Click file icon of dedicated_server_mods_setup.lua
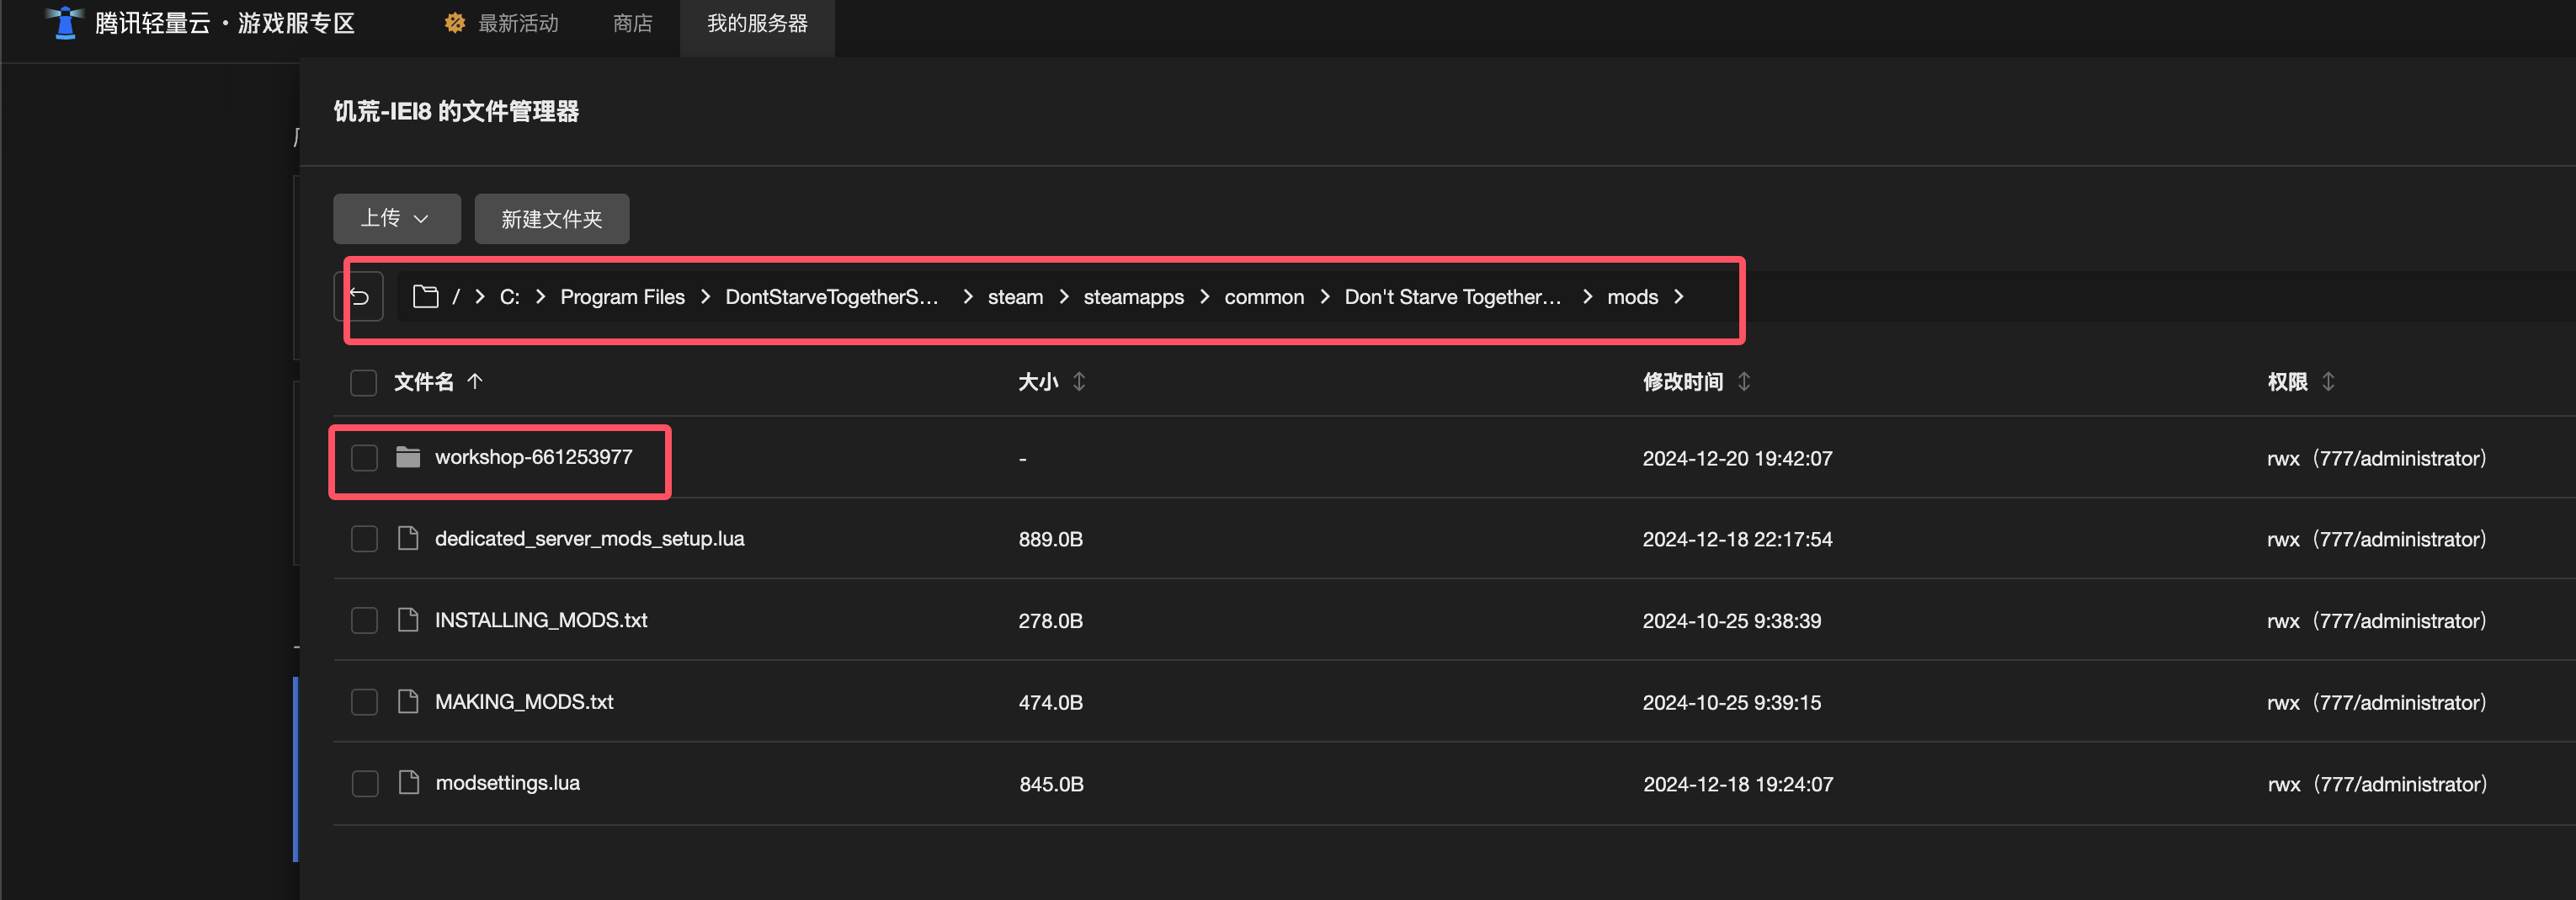The image size is (2576, 900). point(408,539)
